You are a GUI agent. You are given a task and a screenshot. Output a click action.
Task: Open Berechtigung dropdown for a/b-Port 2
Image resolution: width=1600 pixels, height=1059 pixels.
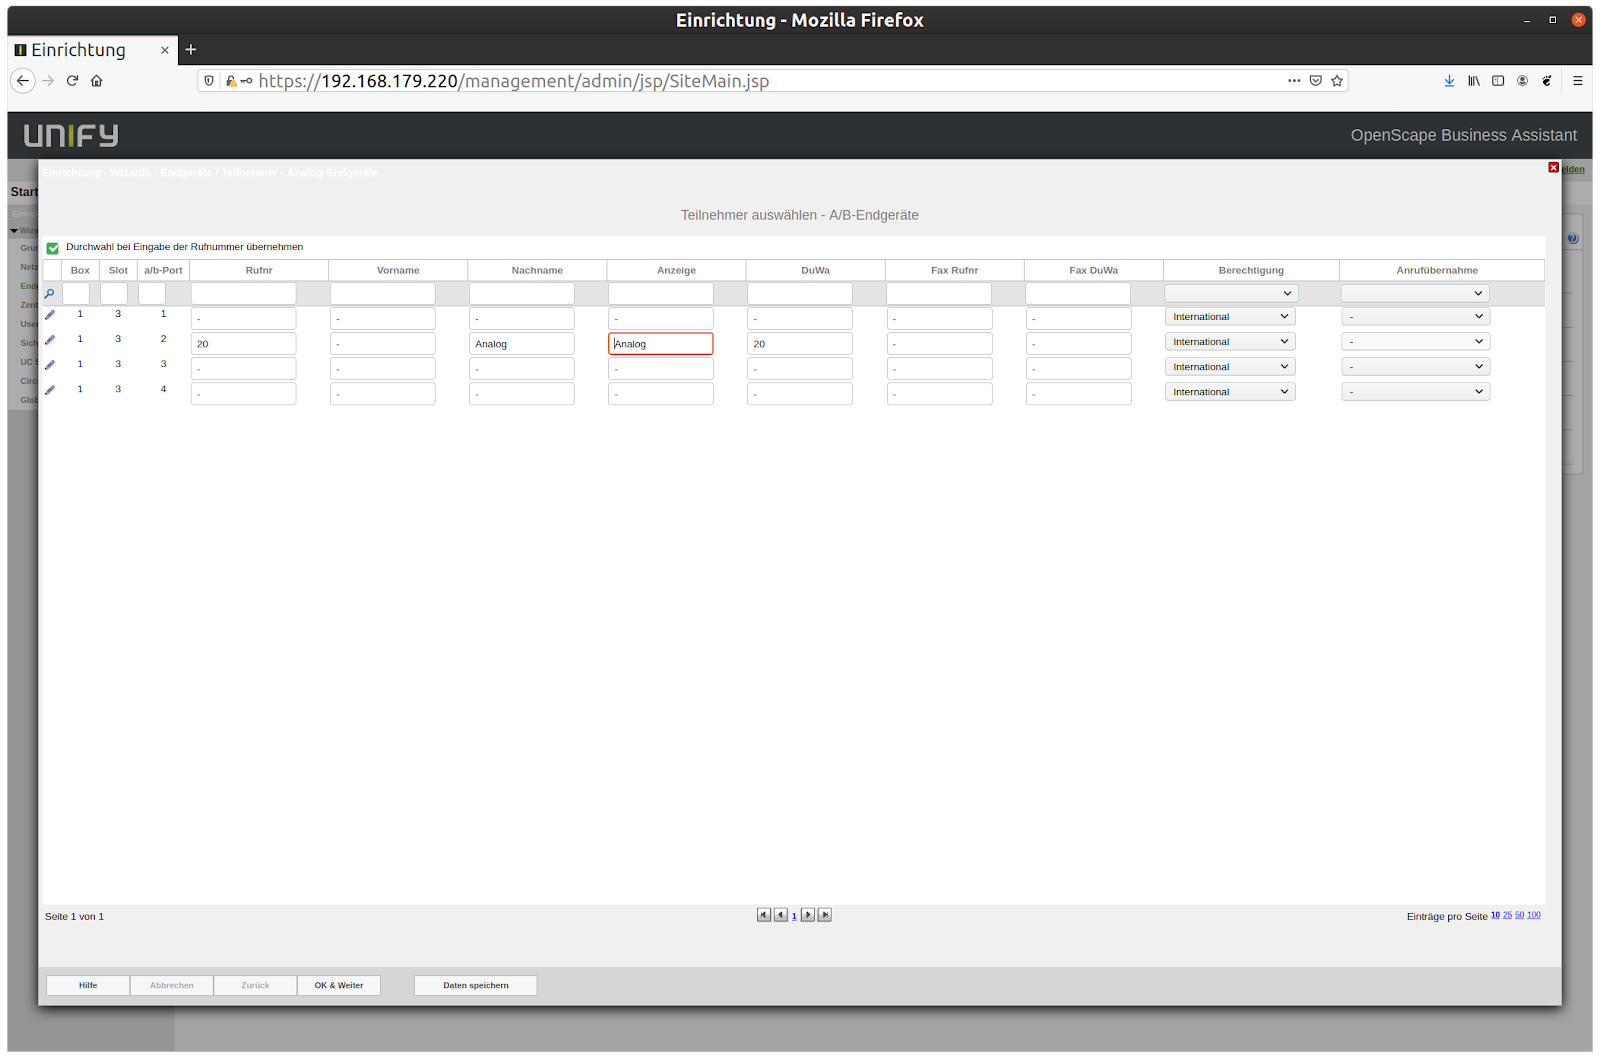[x=1230, y=341]
